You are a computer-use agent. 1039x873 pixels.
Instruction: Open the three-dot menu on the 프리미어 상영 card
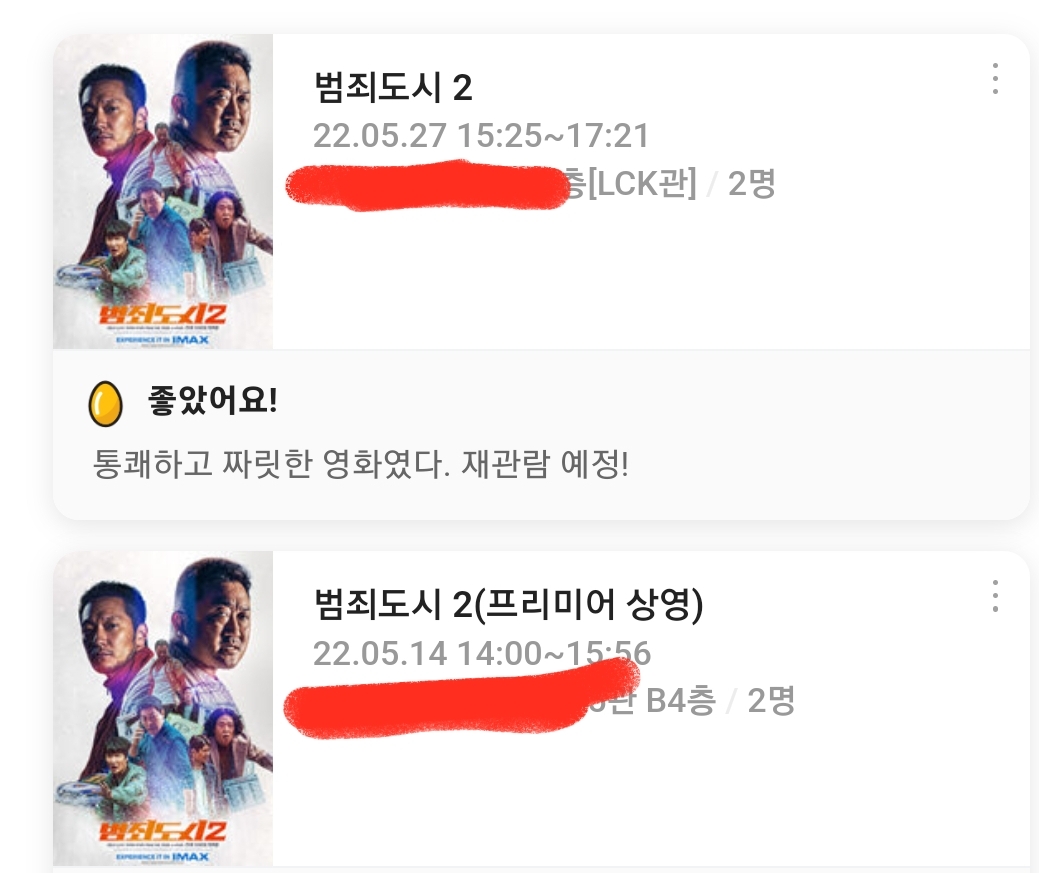(x=994, y=596)
